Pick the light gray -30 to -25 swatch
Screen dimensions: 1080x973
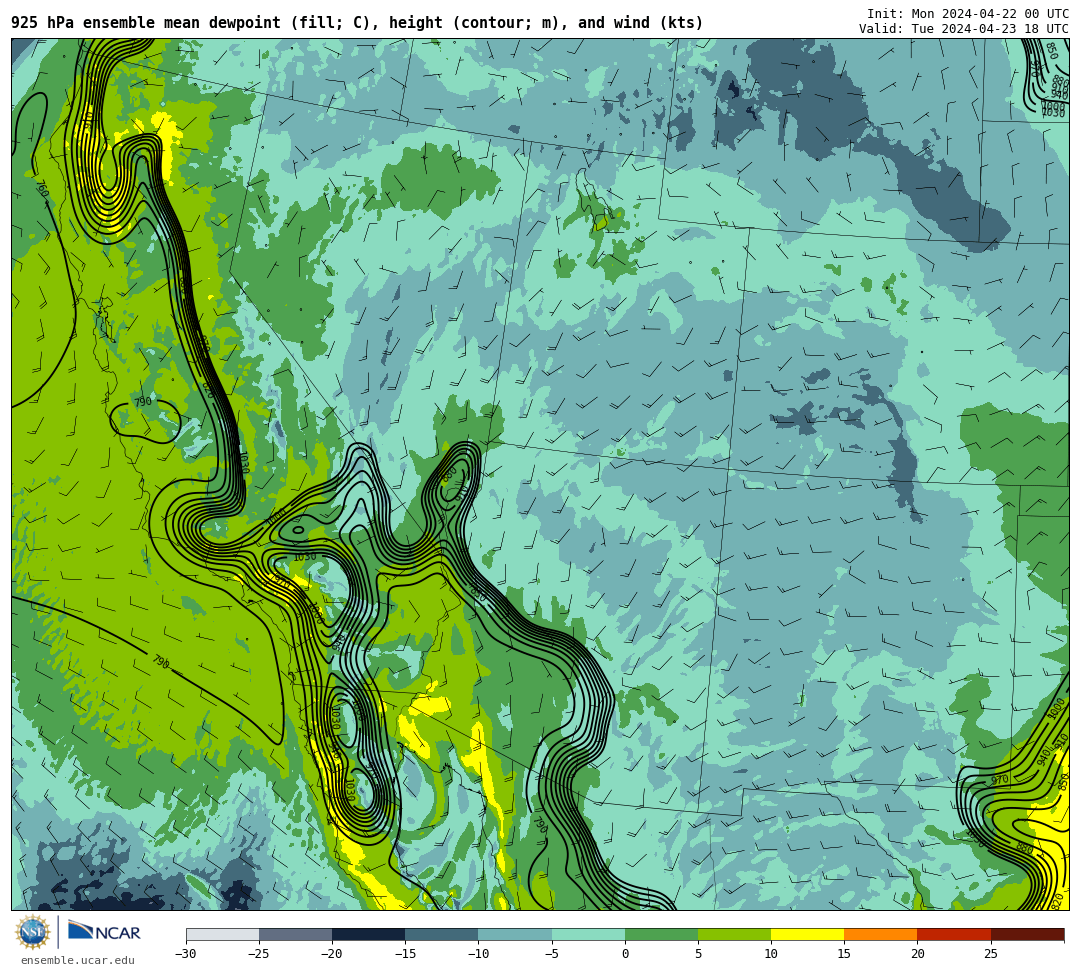(x=222, y=934)
